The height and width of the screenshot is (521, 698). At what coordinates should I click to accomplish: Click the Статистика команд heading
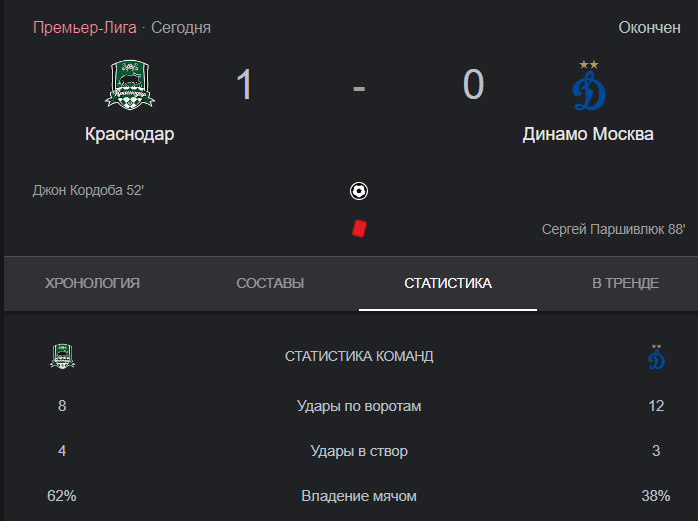359,356
